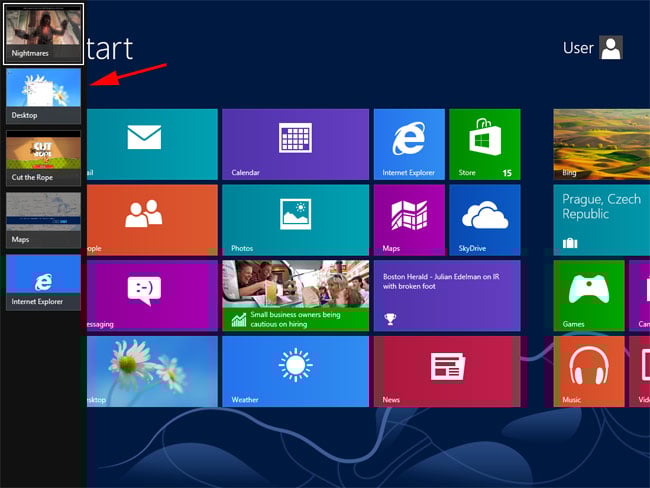Open the Weather tile
Screen dimensions: 650x488
point(296,371)
